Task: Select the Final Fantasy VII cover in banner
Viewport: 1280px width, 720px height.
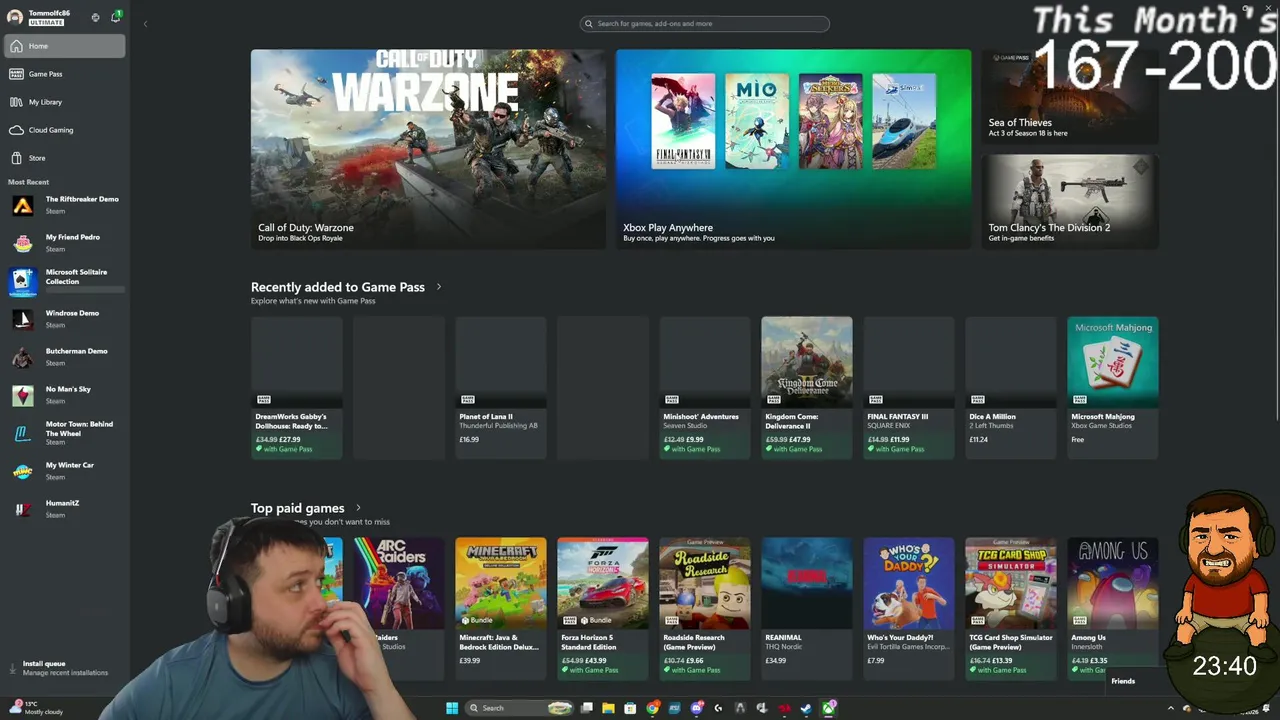Action: tap(683, 121)
